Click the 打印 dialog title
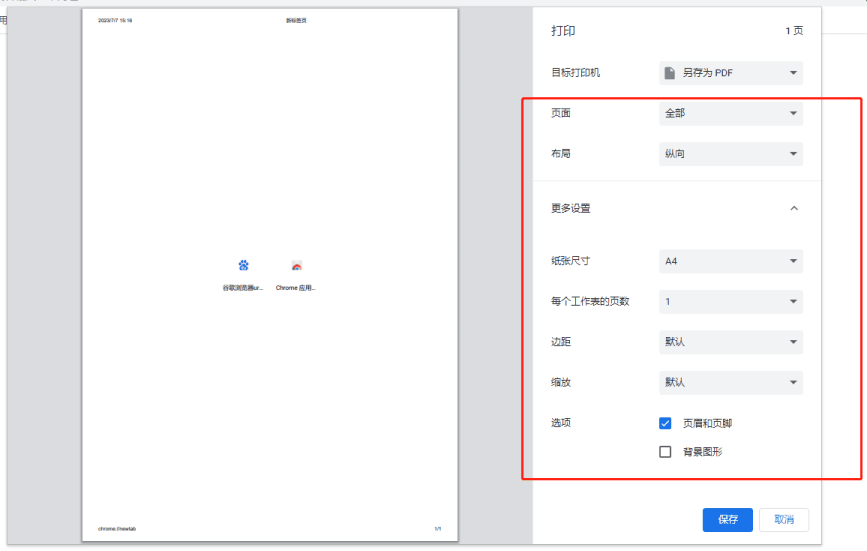The height and width of the screenshot is (551, 867). click(x=563, y=31)
